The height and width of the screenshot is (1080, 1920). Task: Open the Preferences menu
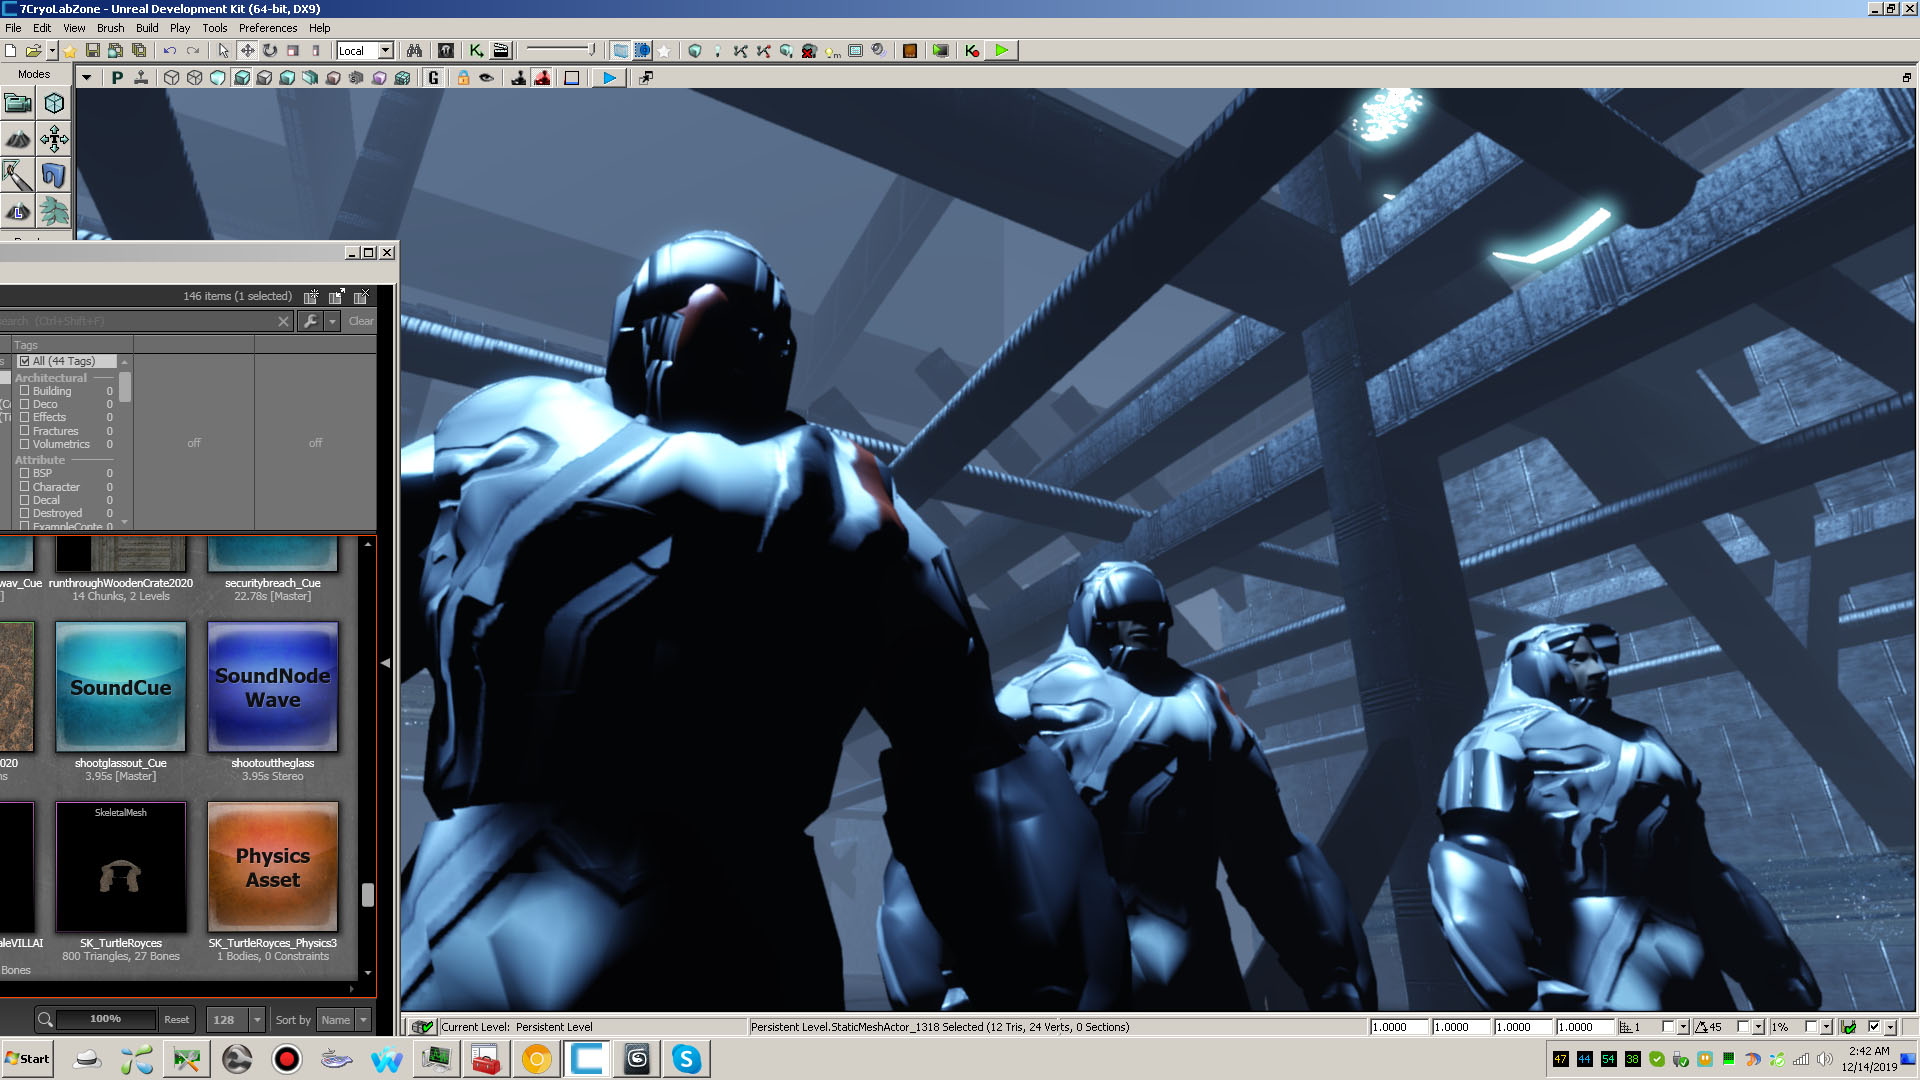point(267,28)
